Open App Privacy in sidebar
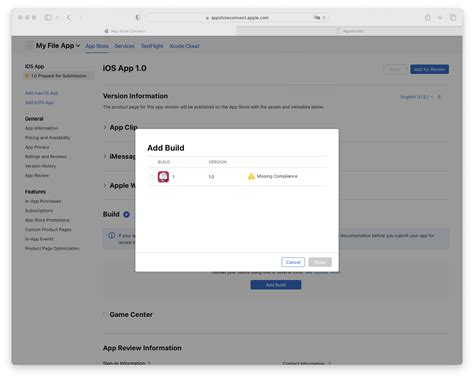 pyautogui.click(x=37, y=147)
